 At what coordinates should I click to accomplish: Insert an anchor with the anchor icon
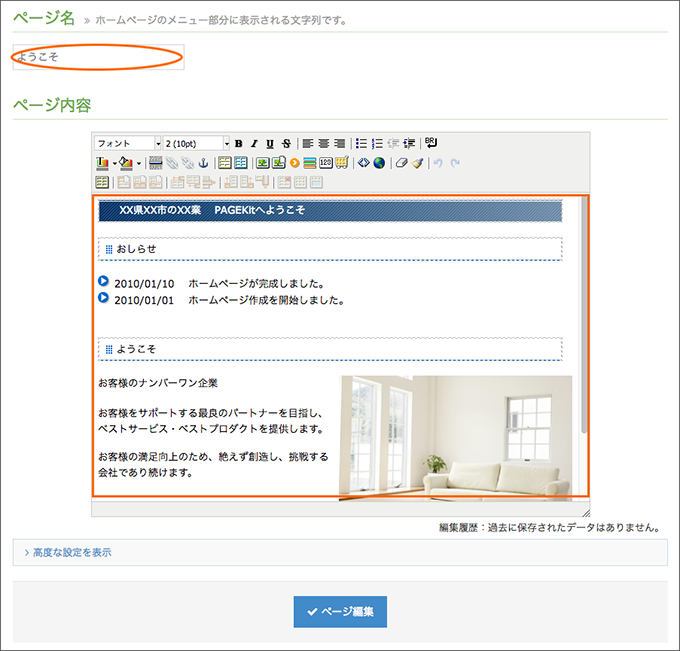pos(203,163)
